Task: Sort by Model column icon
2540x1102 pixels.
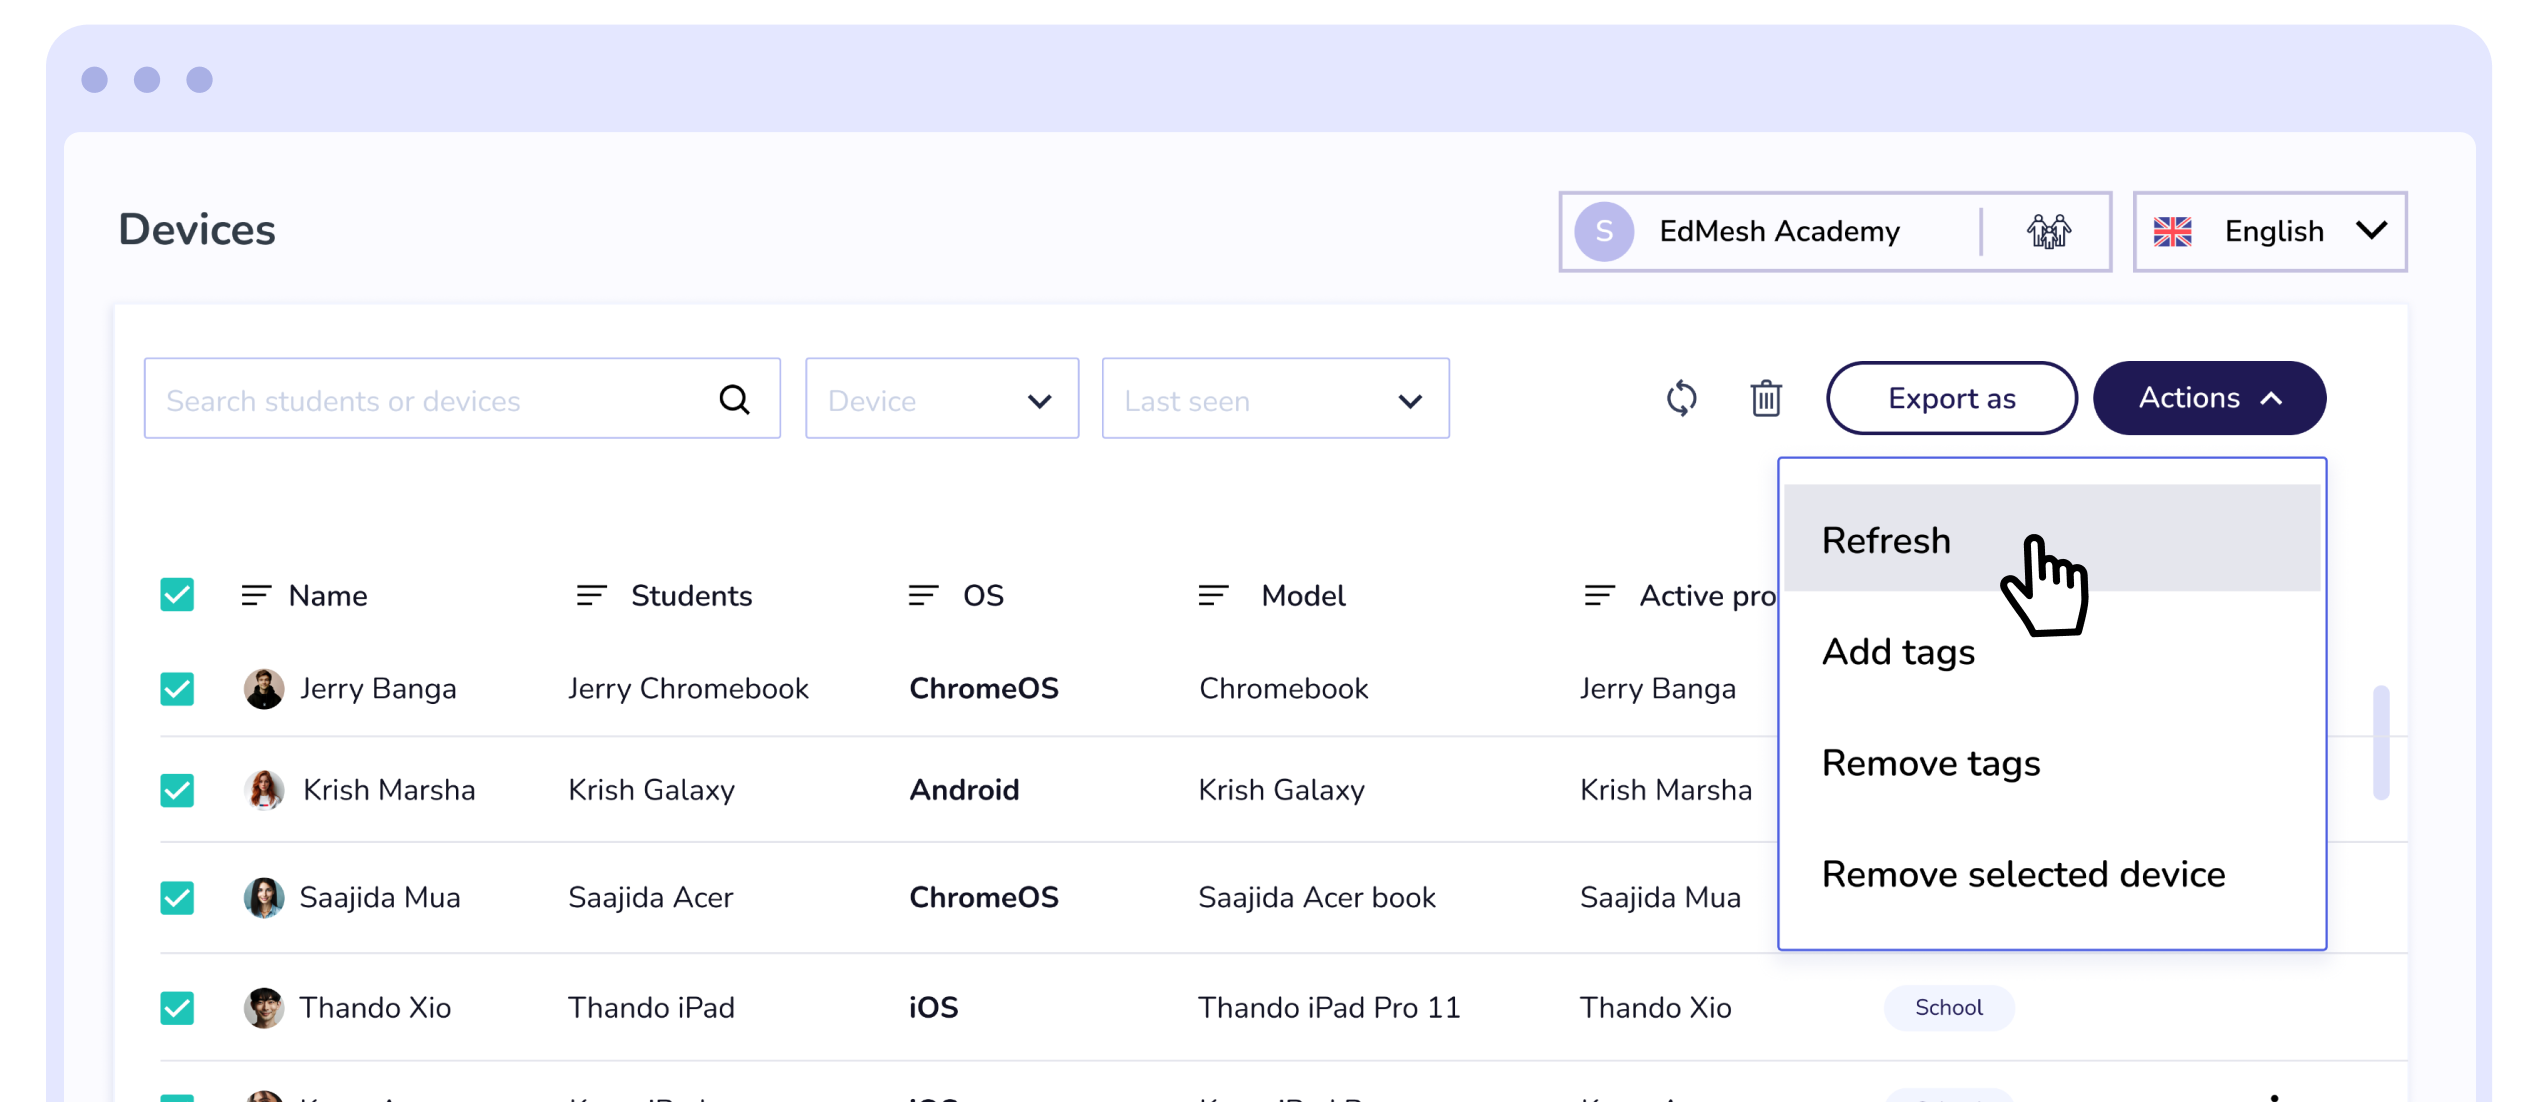Action: point(1213,596)
